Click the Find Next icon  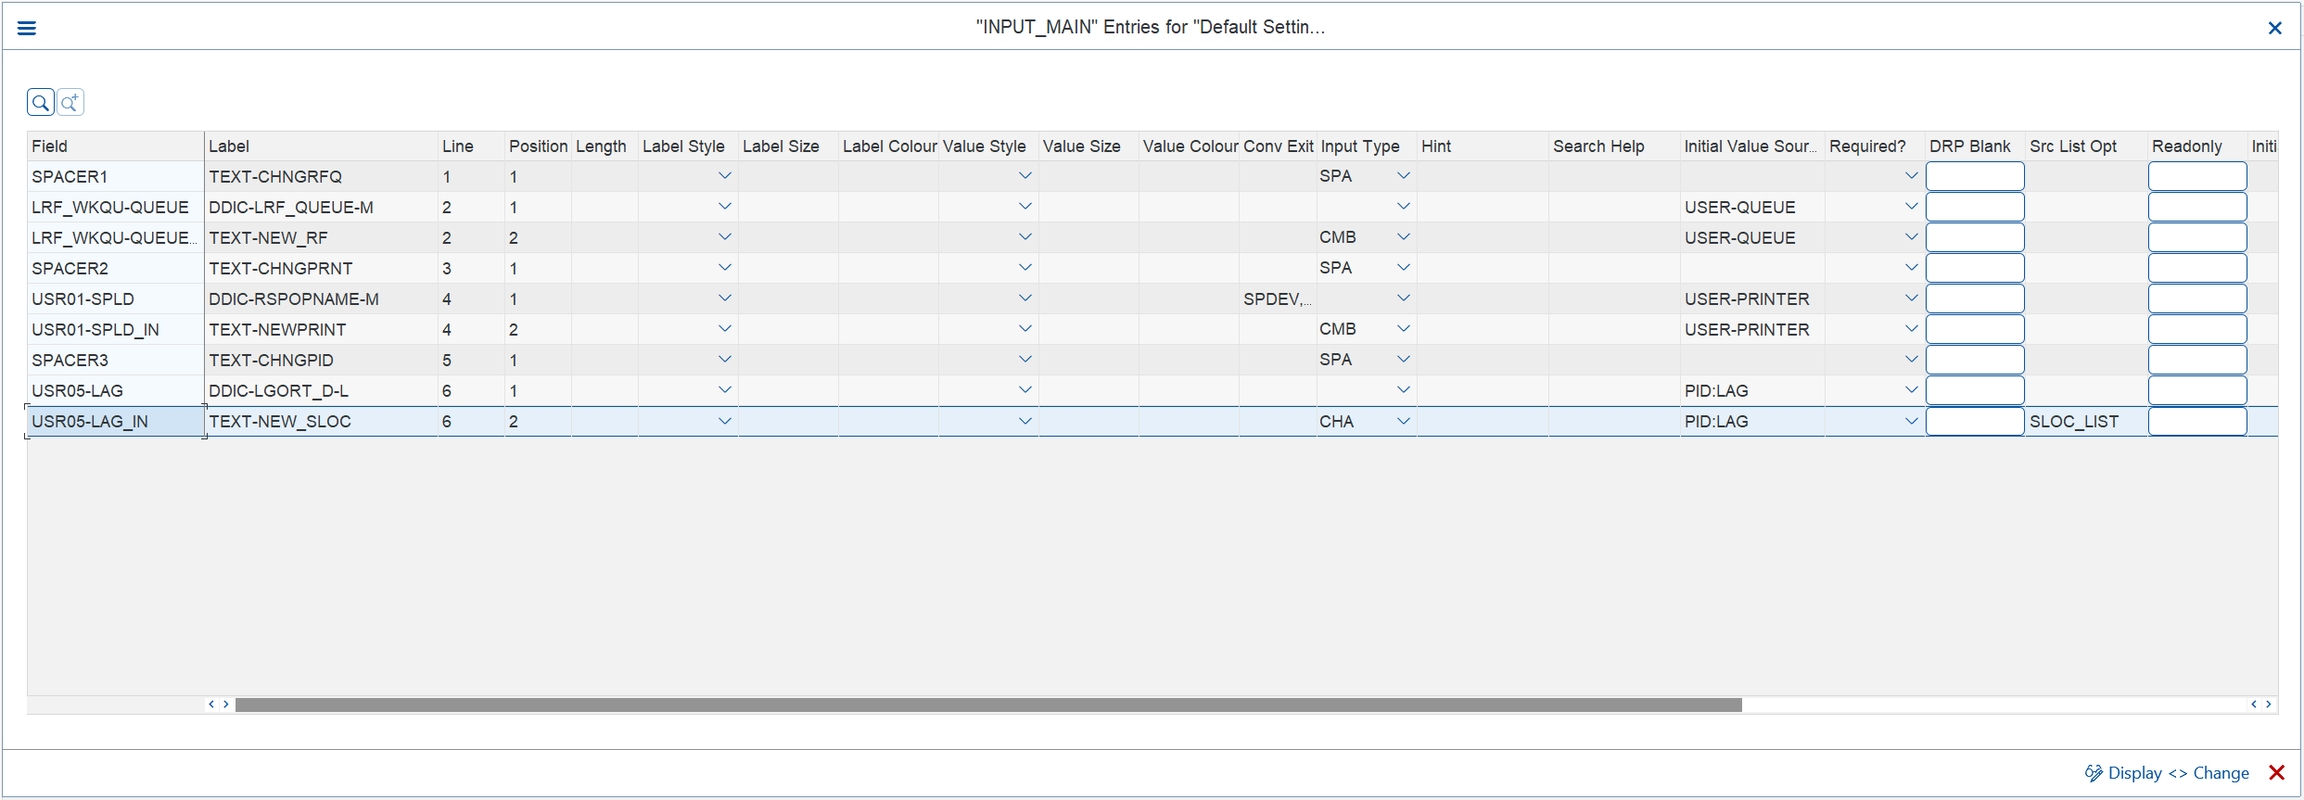[70, 102]
